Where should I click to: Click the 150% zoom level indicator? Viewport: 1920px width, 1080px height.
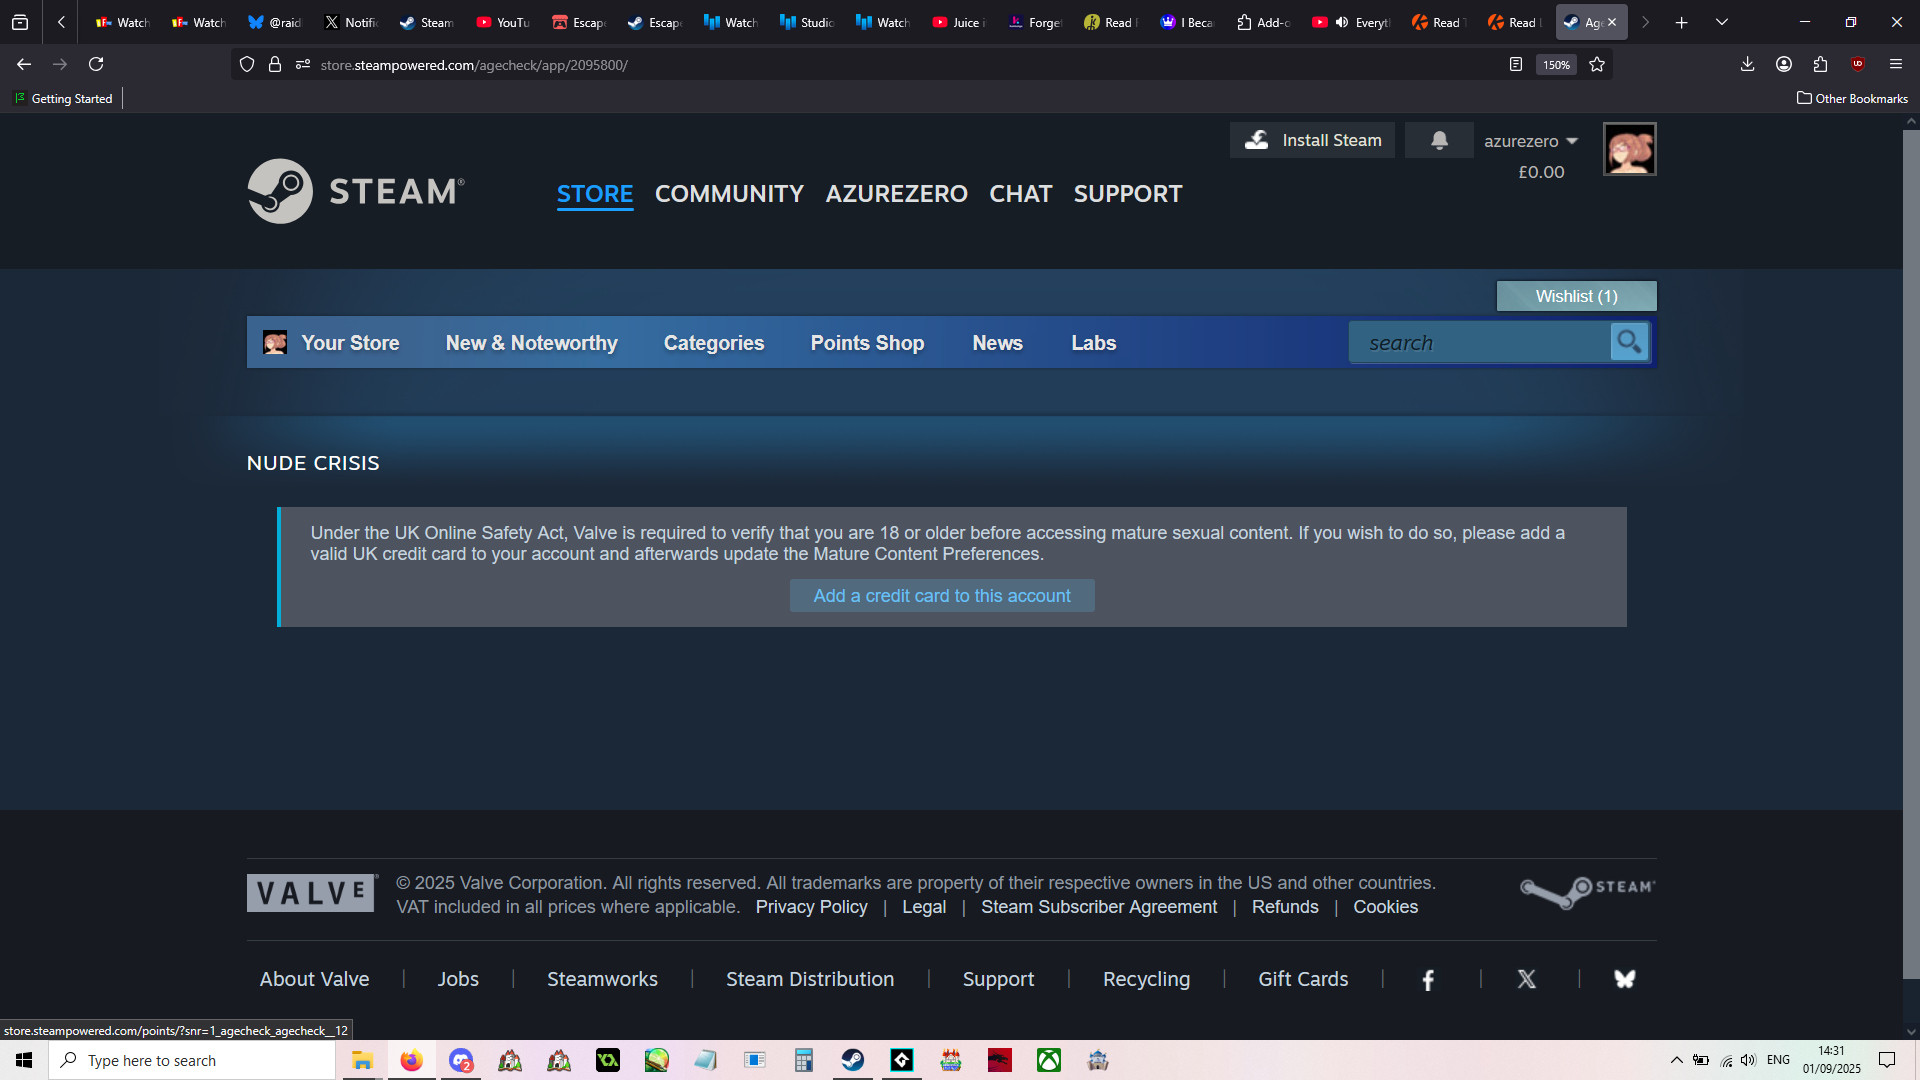point(1556,65)
